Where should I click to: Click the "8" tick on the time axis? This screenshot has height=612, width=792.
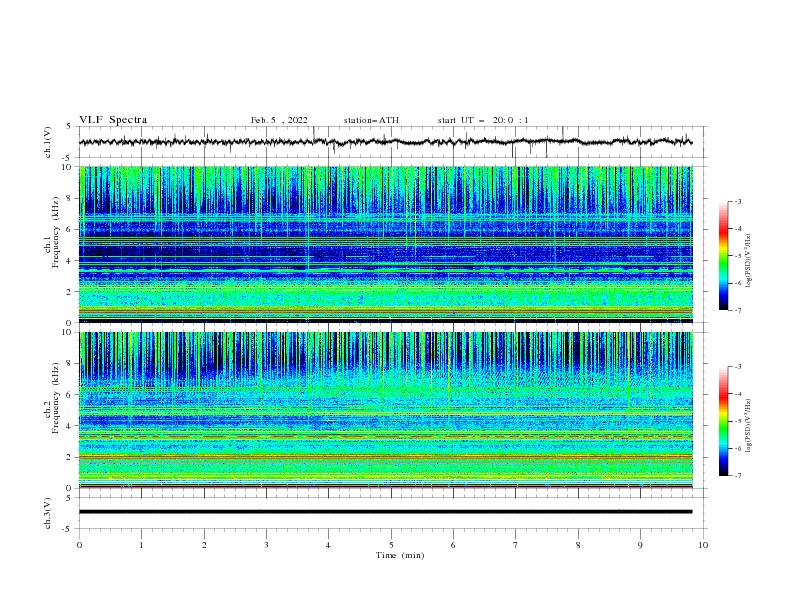pos(578,545)
